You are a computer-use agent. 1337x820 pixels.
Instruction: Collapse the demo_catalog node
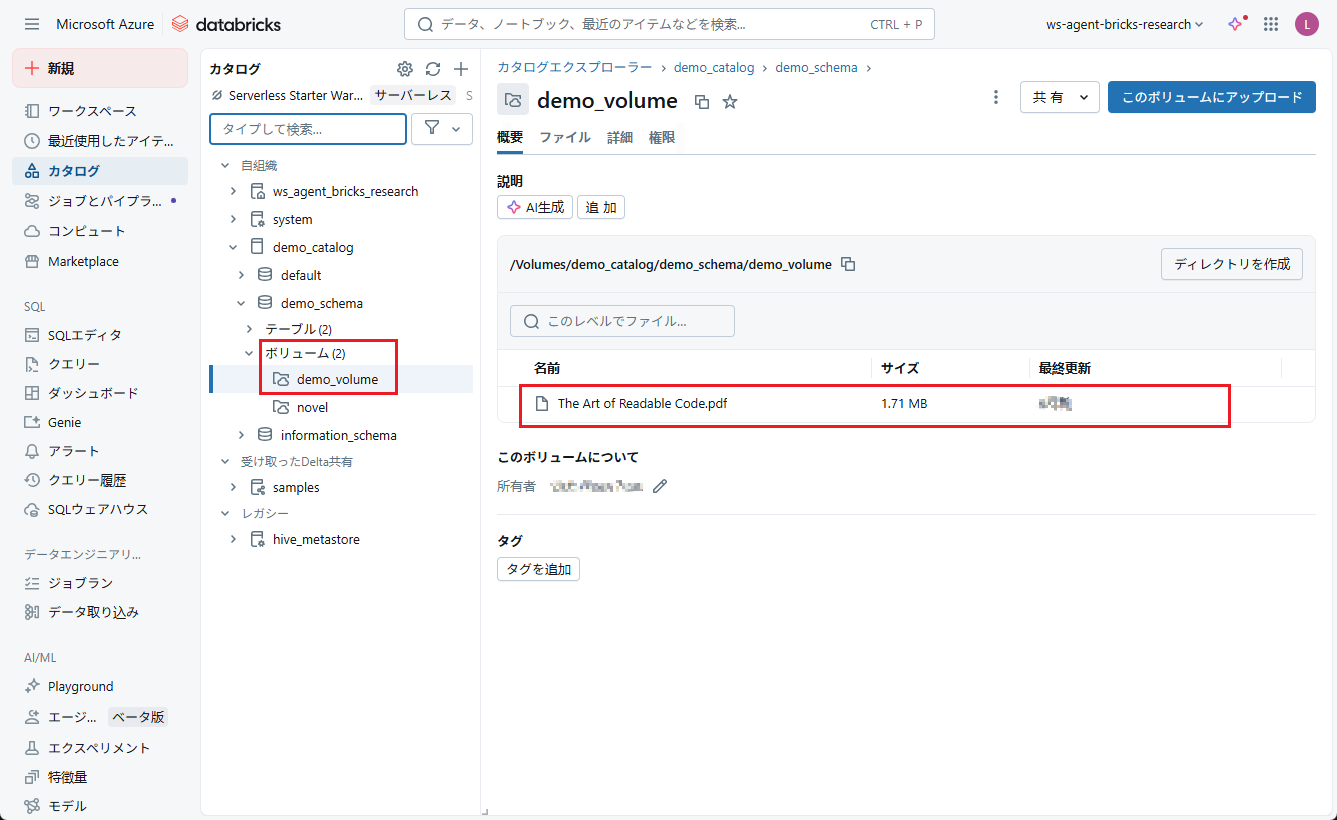pyautogui.click(x=233, y=247)
